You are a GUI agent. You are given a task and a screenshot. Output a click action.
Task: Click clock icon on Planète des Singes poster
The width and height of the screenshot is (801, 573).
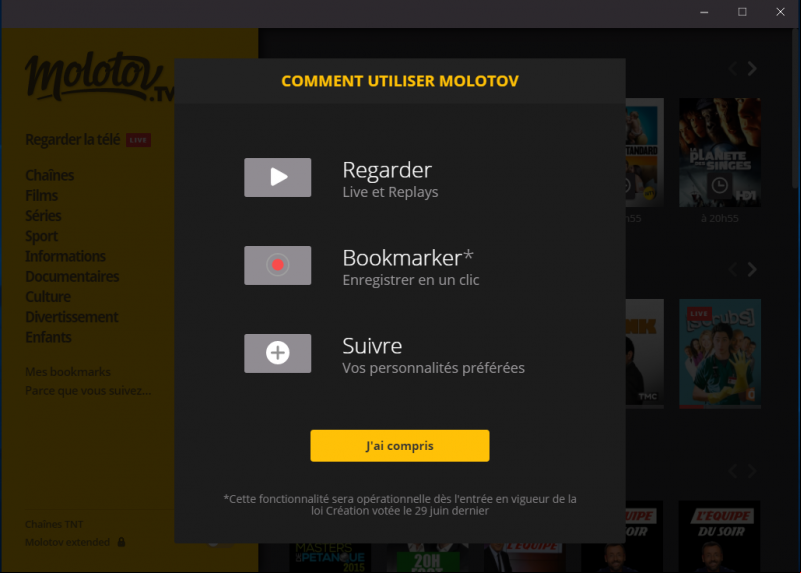click(x=720, y=185)
